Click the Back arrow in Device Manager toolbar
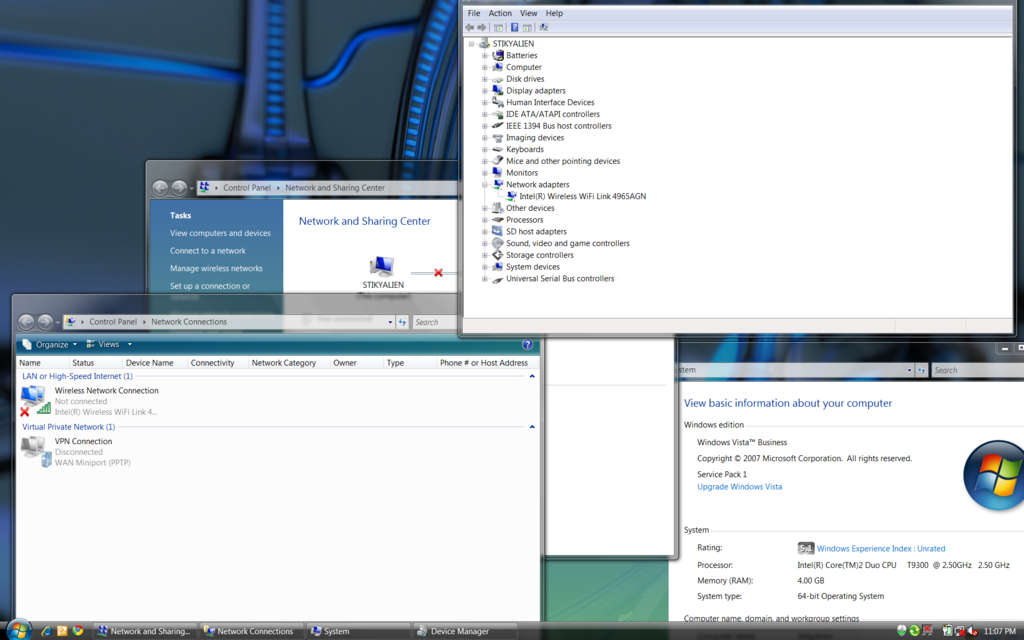 point(470,27)
